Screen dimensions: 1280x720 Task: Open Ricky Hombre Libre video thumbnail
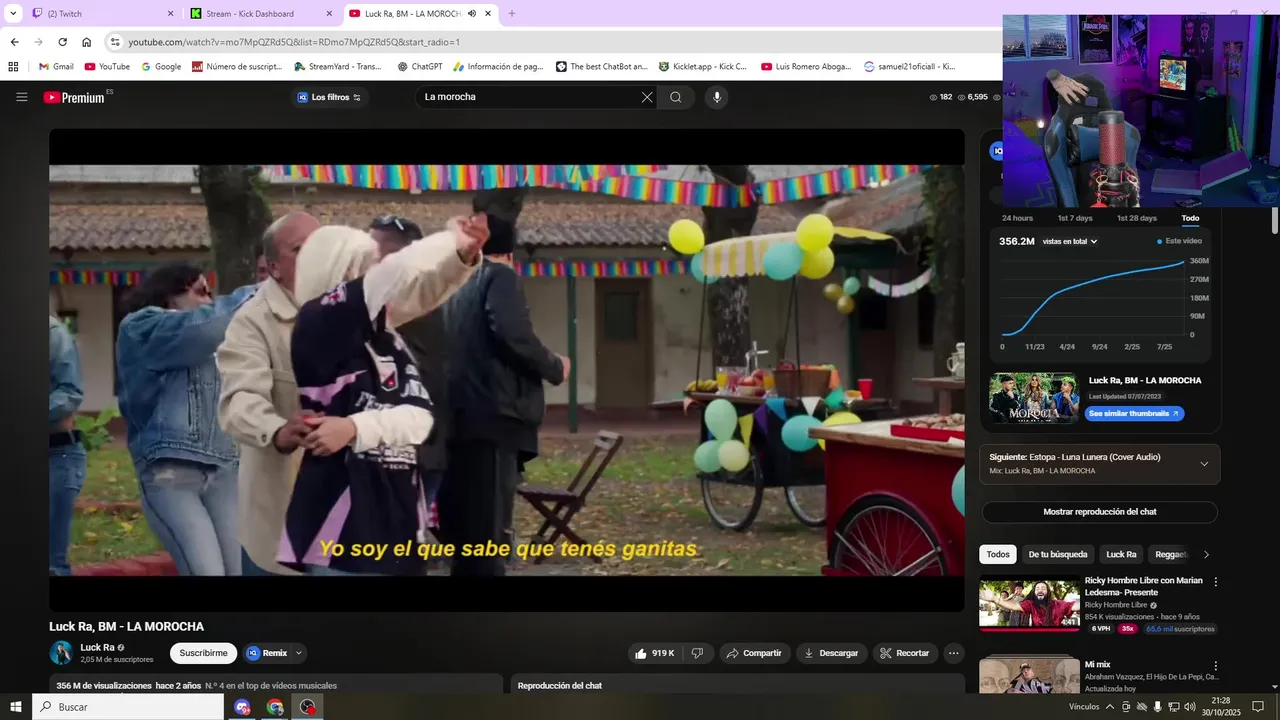pyautogui.click(x=1029, y=603)
